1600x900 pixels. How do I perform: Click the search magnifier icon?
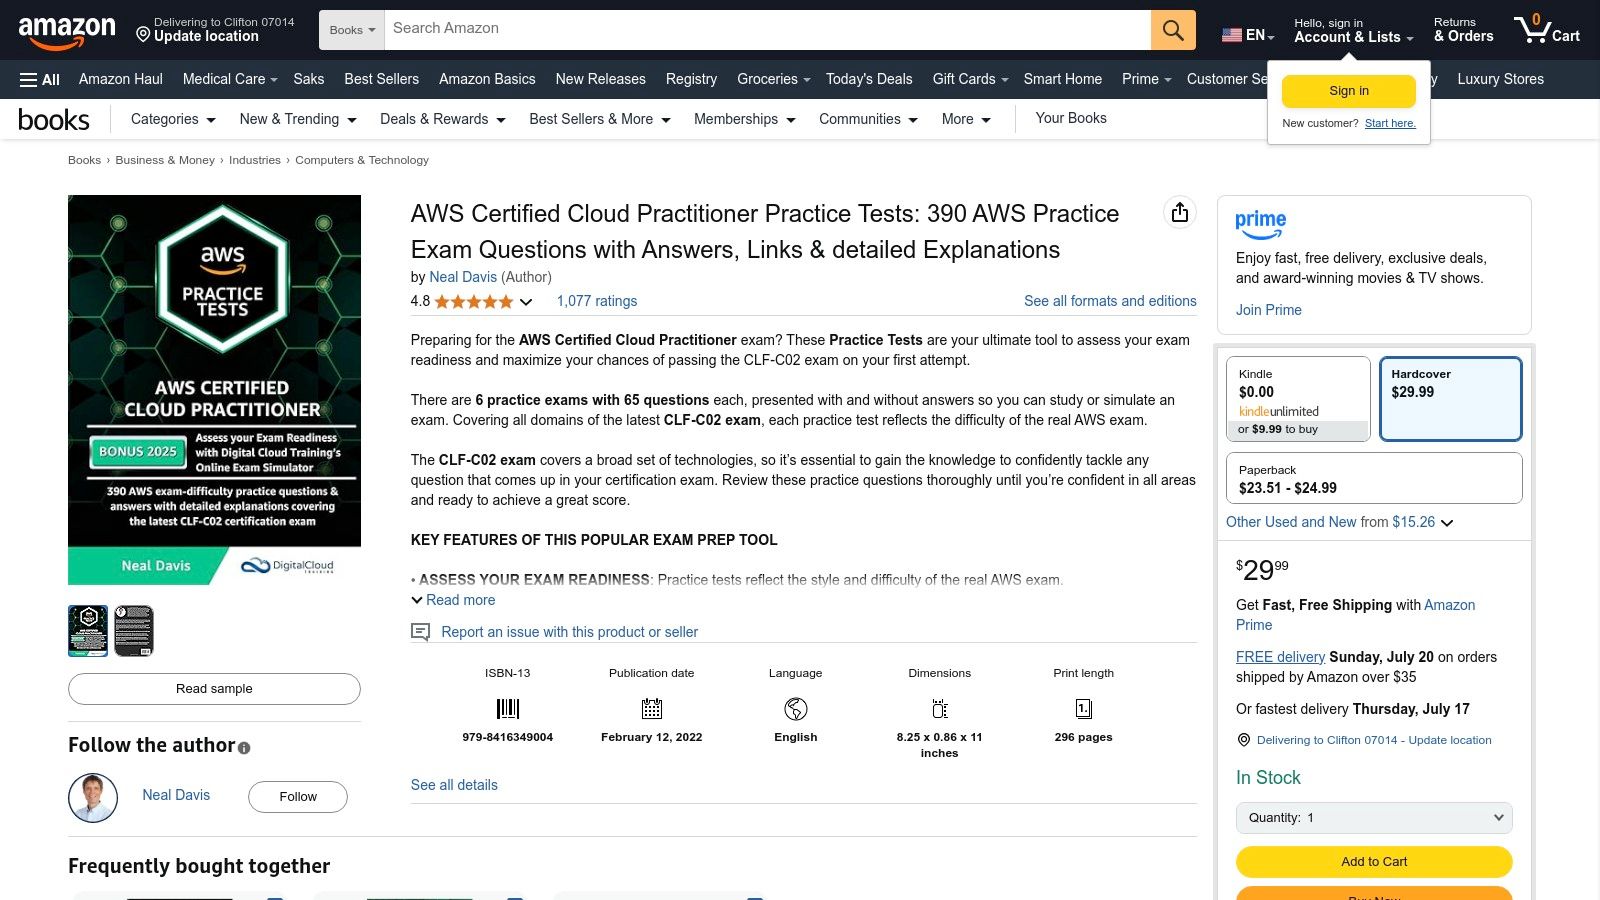[x=1172, y=29]
